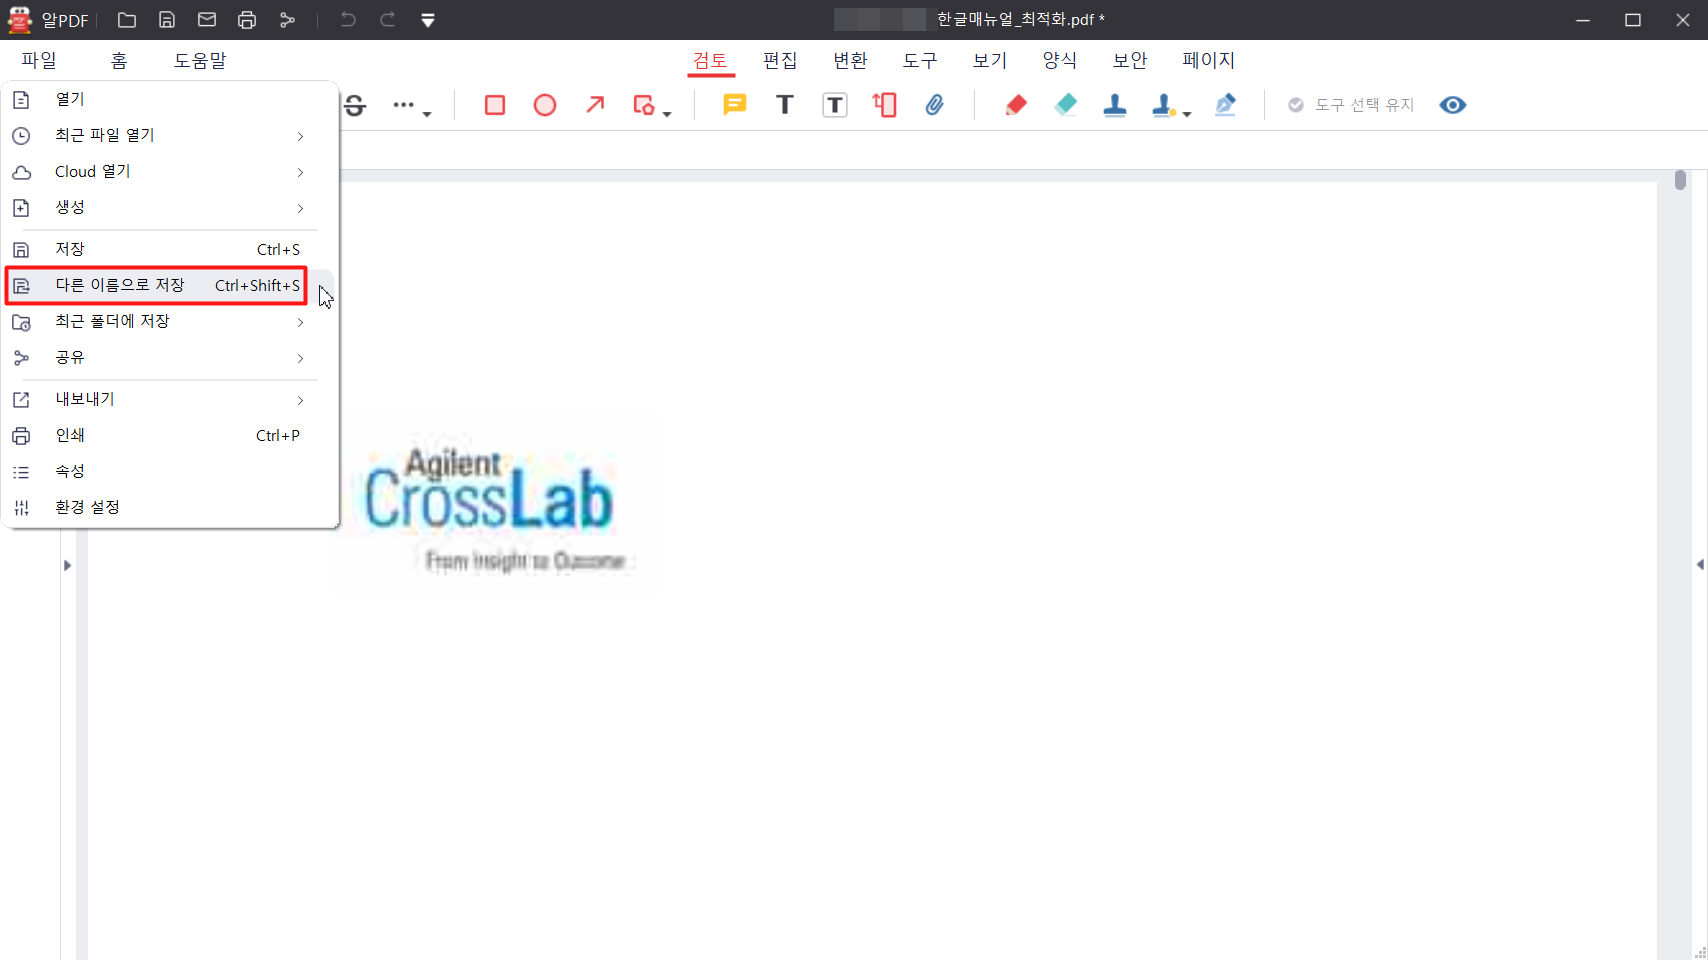Select the arrow drawing tool
This screenshot has height=960, width=1708.
pos(595,105)
